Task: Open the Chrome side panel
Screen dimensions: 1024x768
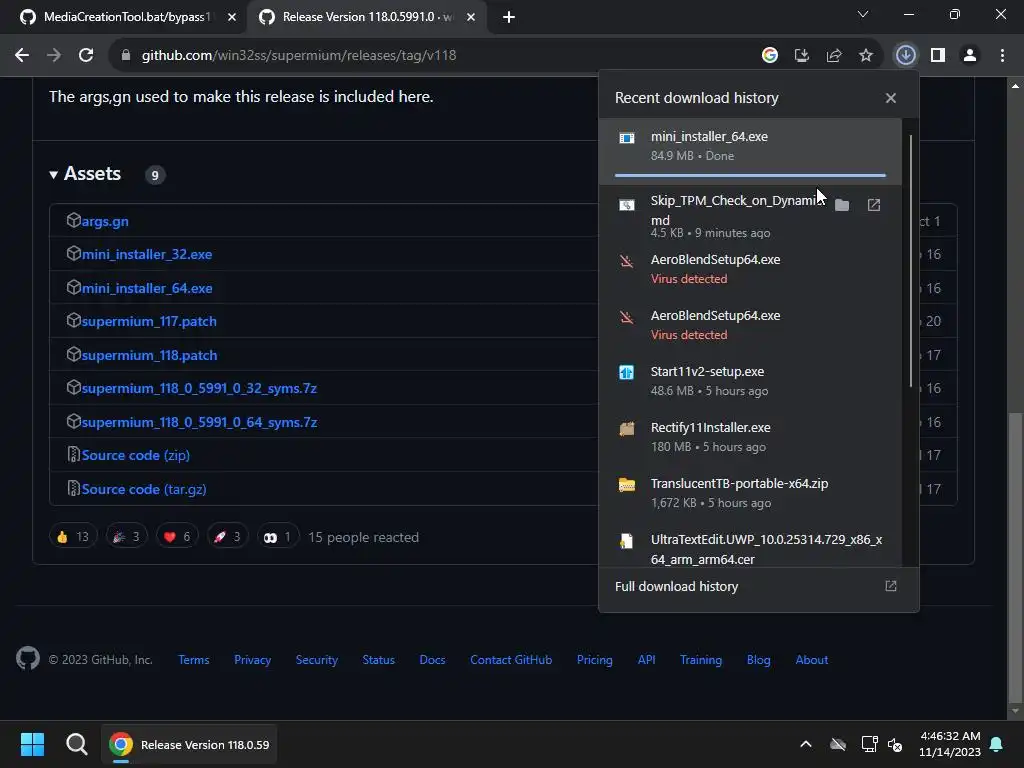Action: 938,56
